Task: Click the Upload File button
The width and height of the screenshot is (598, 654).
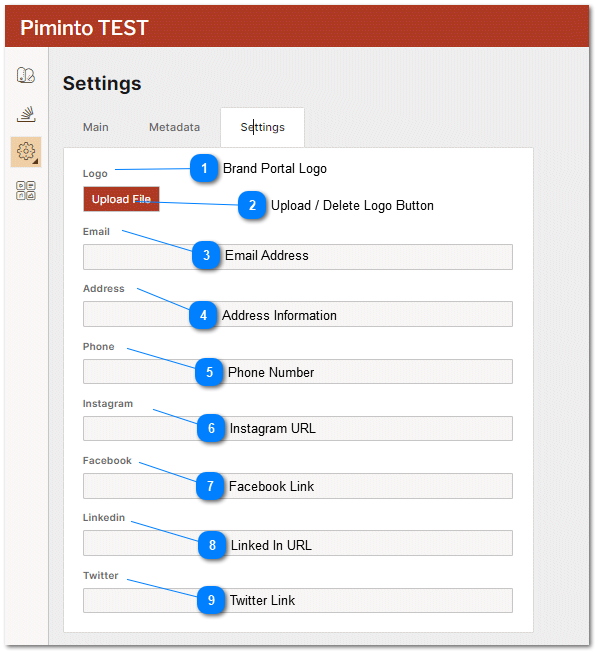Action: [x=121, y=199]
